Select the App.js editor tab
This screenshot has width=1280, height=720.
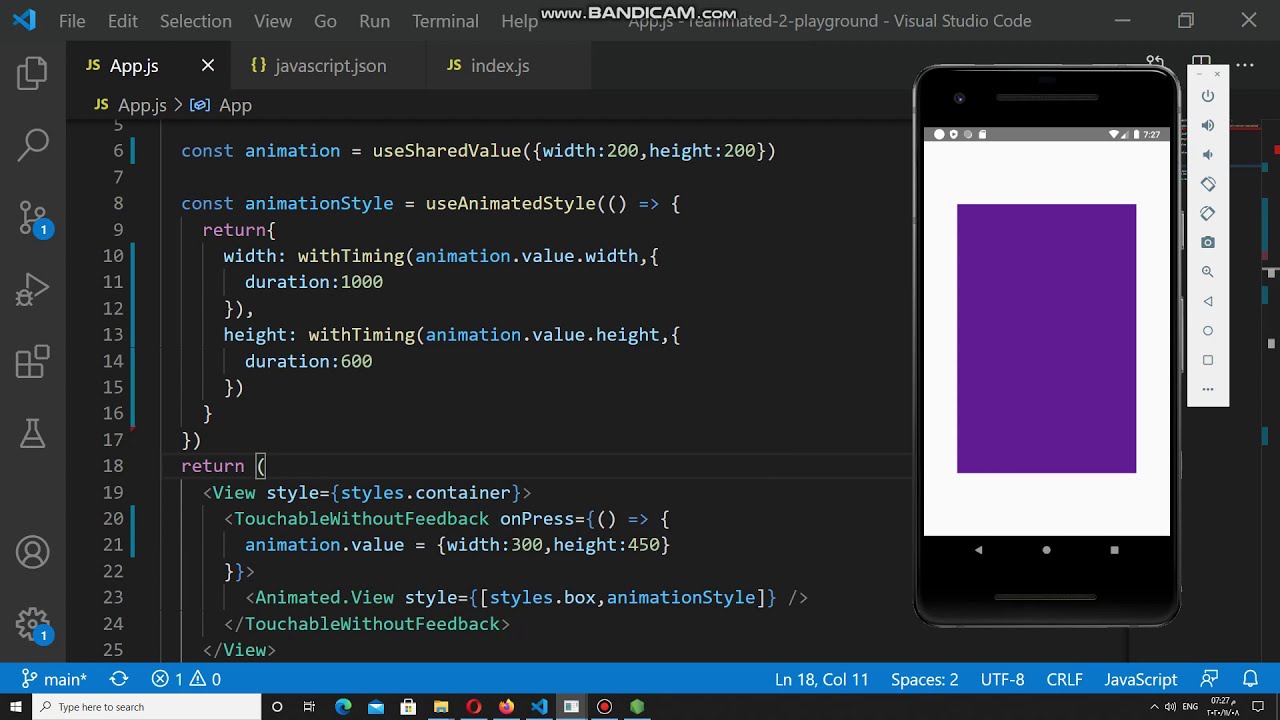[134, 66]
